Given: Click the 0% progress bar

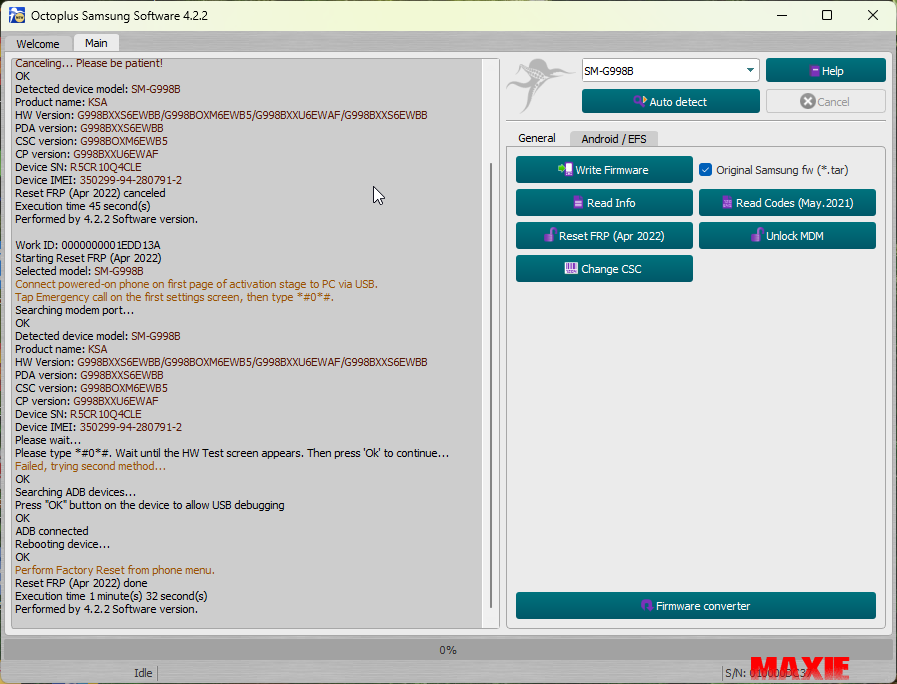Looking at the screenshot, I should coord(448,650).
